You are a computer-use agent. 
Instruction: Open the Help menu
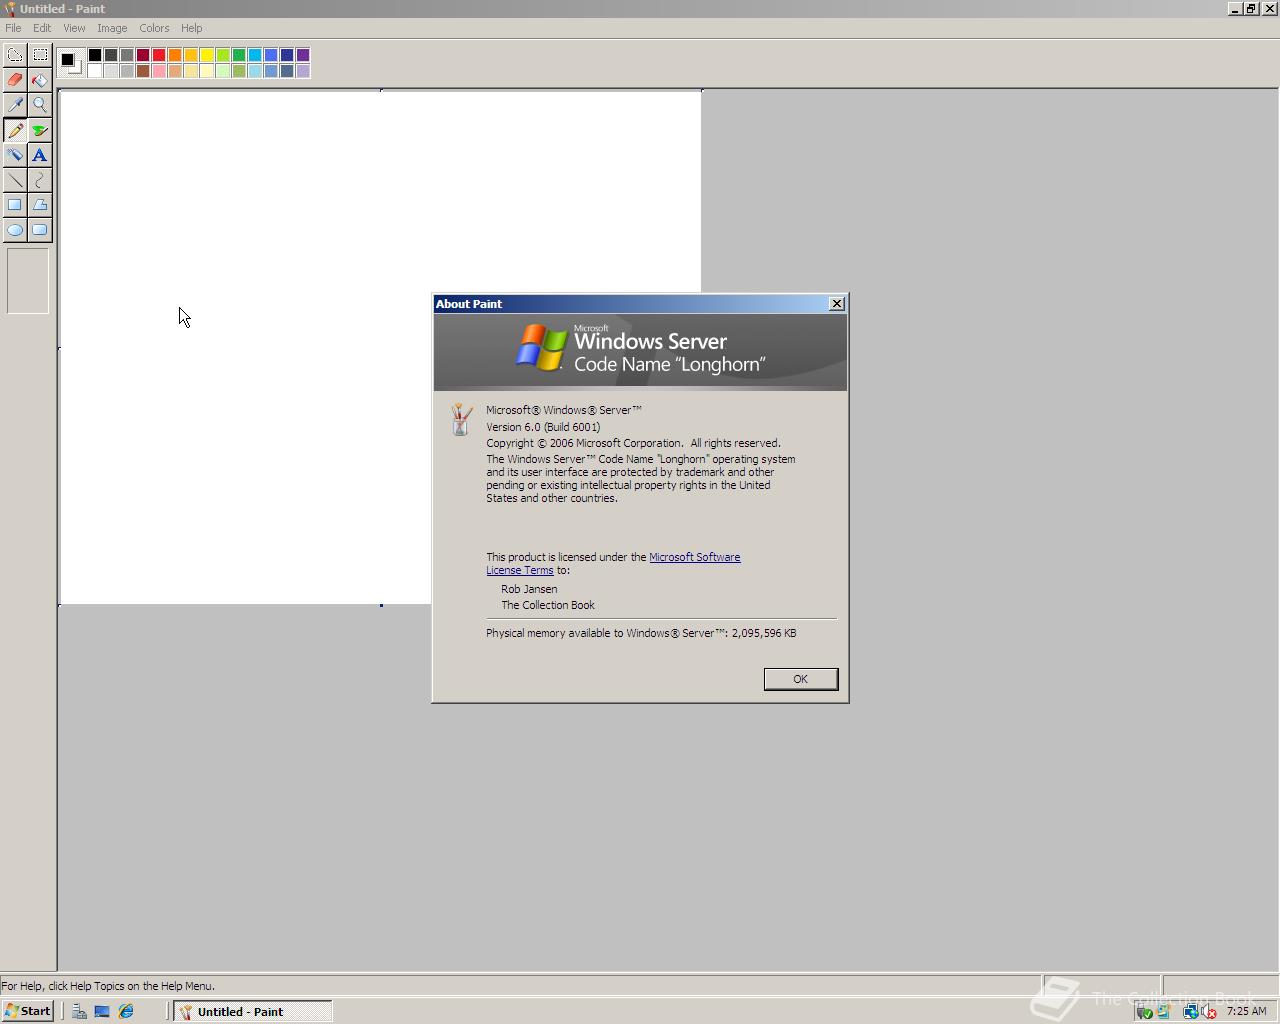pos(191,28)
